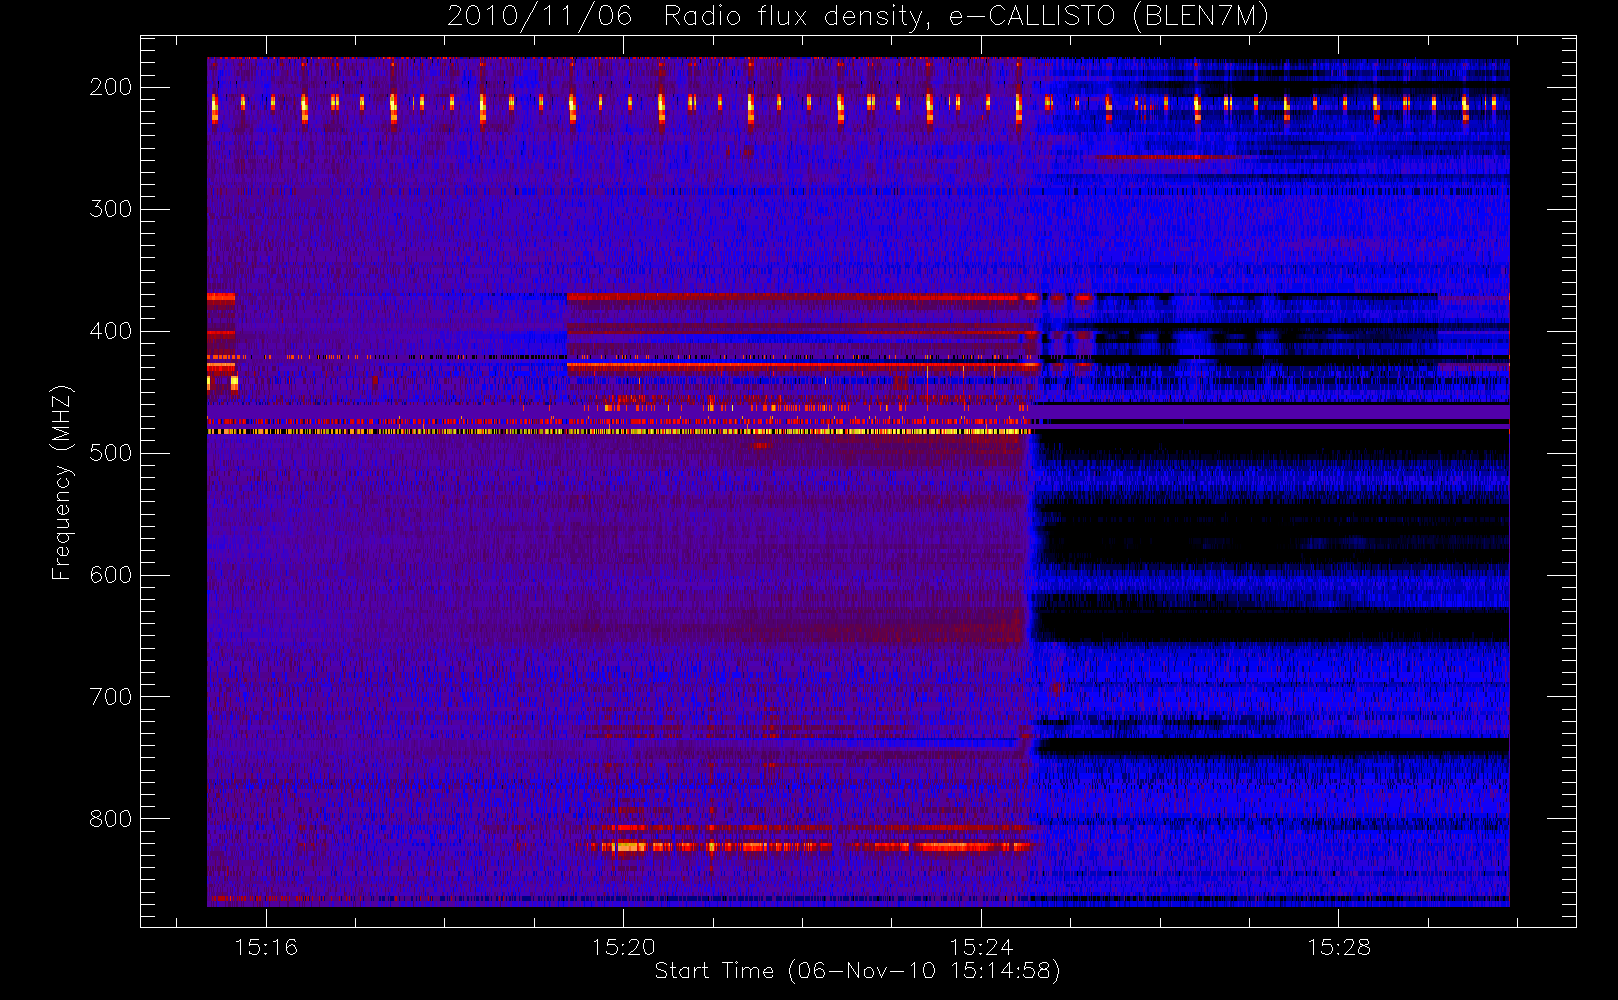Click the 500 frequency tick label

pos(110,453)
